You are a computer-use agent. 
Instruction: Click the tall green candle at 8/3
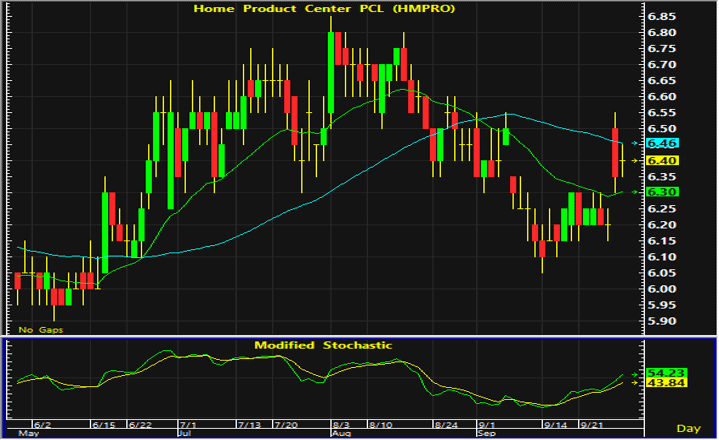pos(331,72)
